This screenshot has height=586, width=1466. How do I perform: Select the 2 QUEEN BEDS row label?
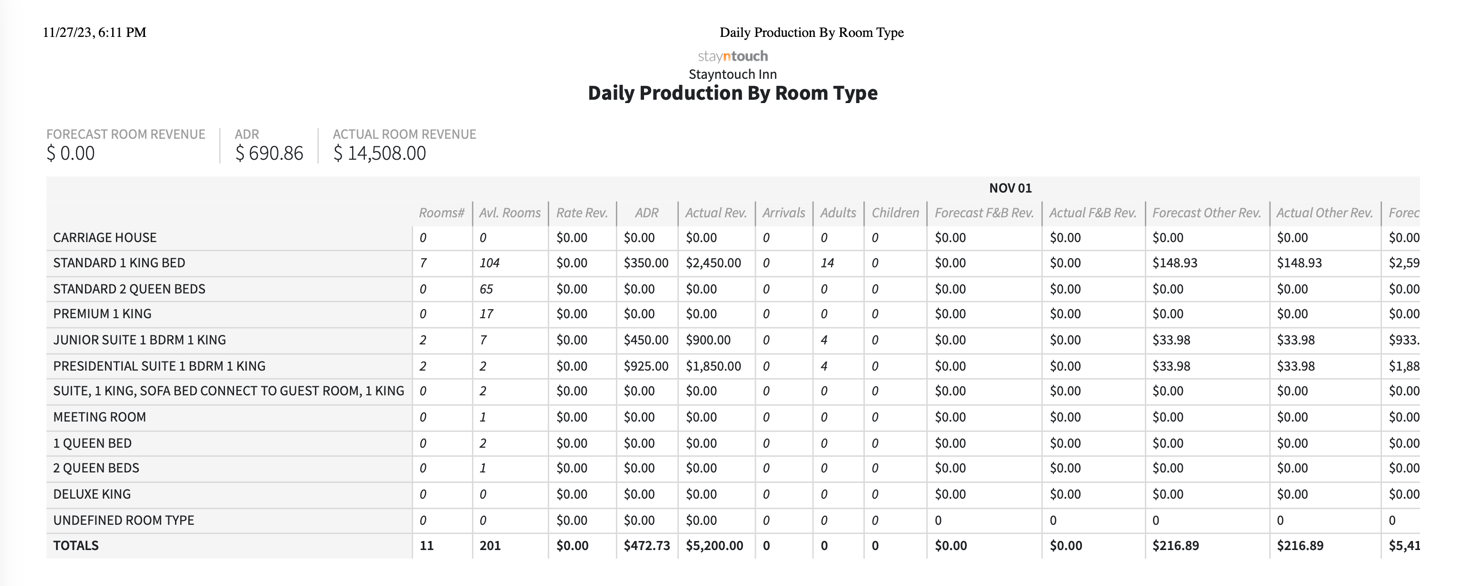pos(96,468)
